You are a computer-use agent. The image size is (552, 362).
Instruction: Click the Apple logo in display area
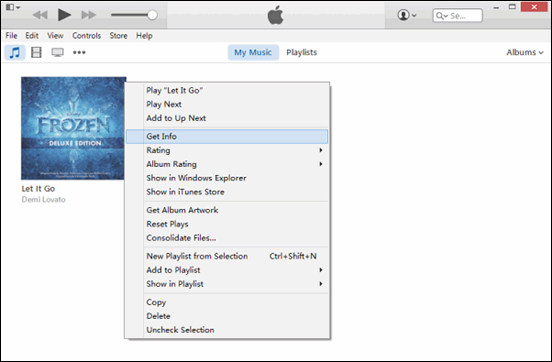click(x=276, y=15)
